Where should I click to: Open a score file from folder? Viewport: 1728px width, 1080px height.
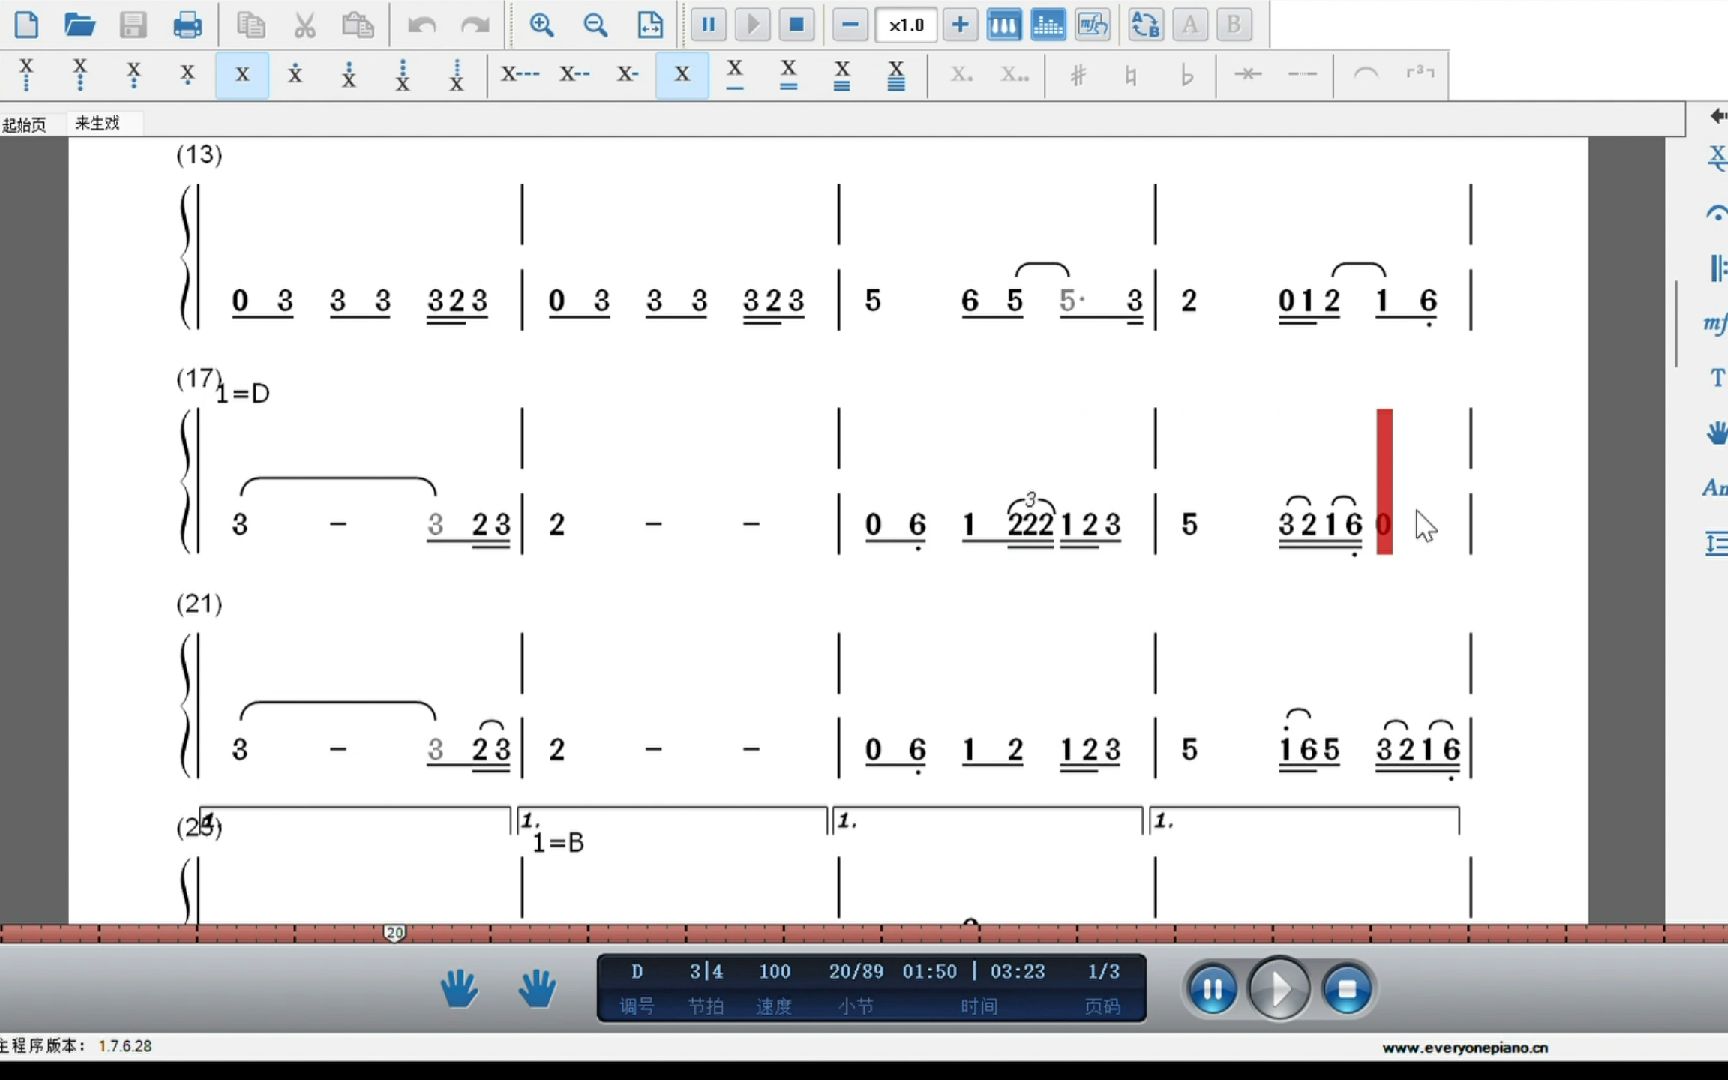coord(79,25)
